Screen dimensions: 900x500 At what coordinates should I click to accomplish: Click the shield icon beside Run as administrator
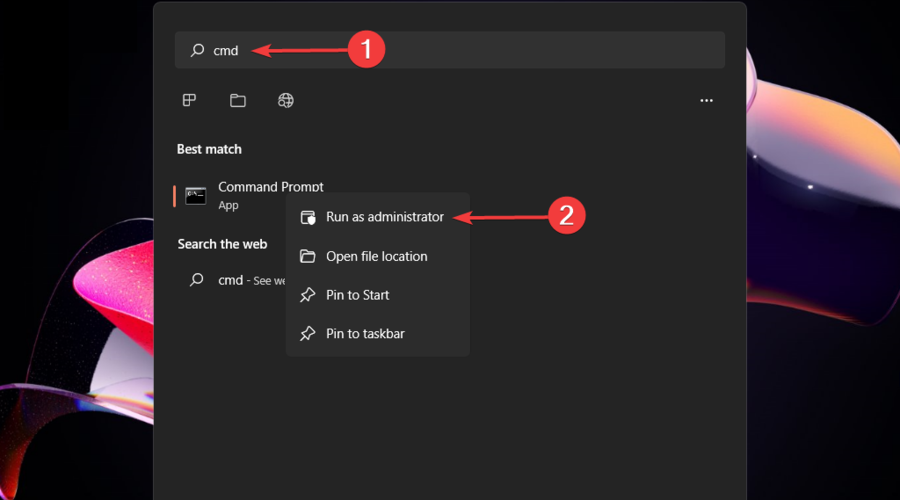click(308, 217)
